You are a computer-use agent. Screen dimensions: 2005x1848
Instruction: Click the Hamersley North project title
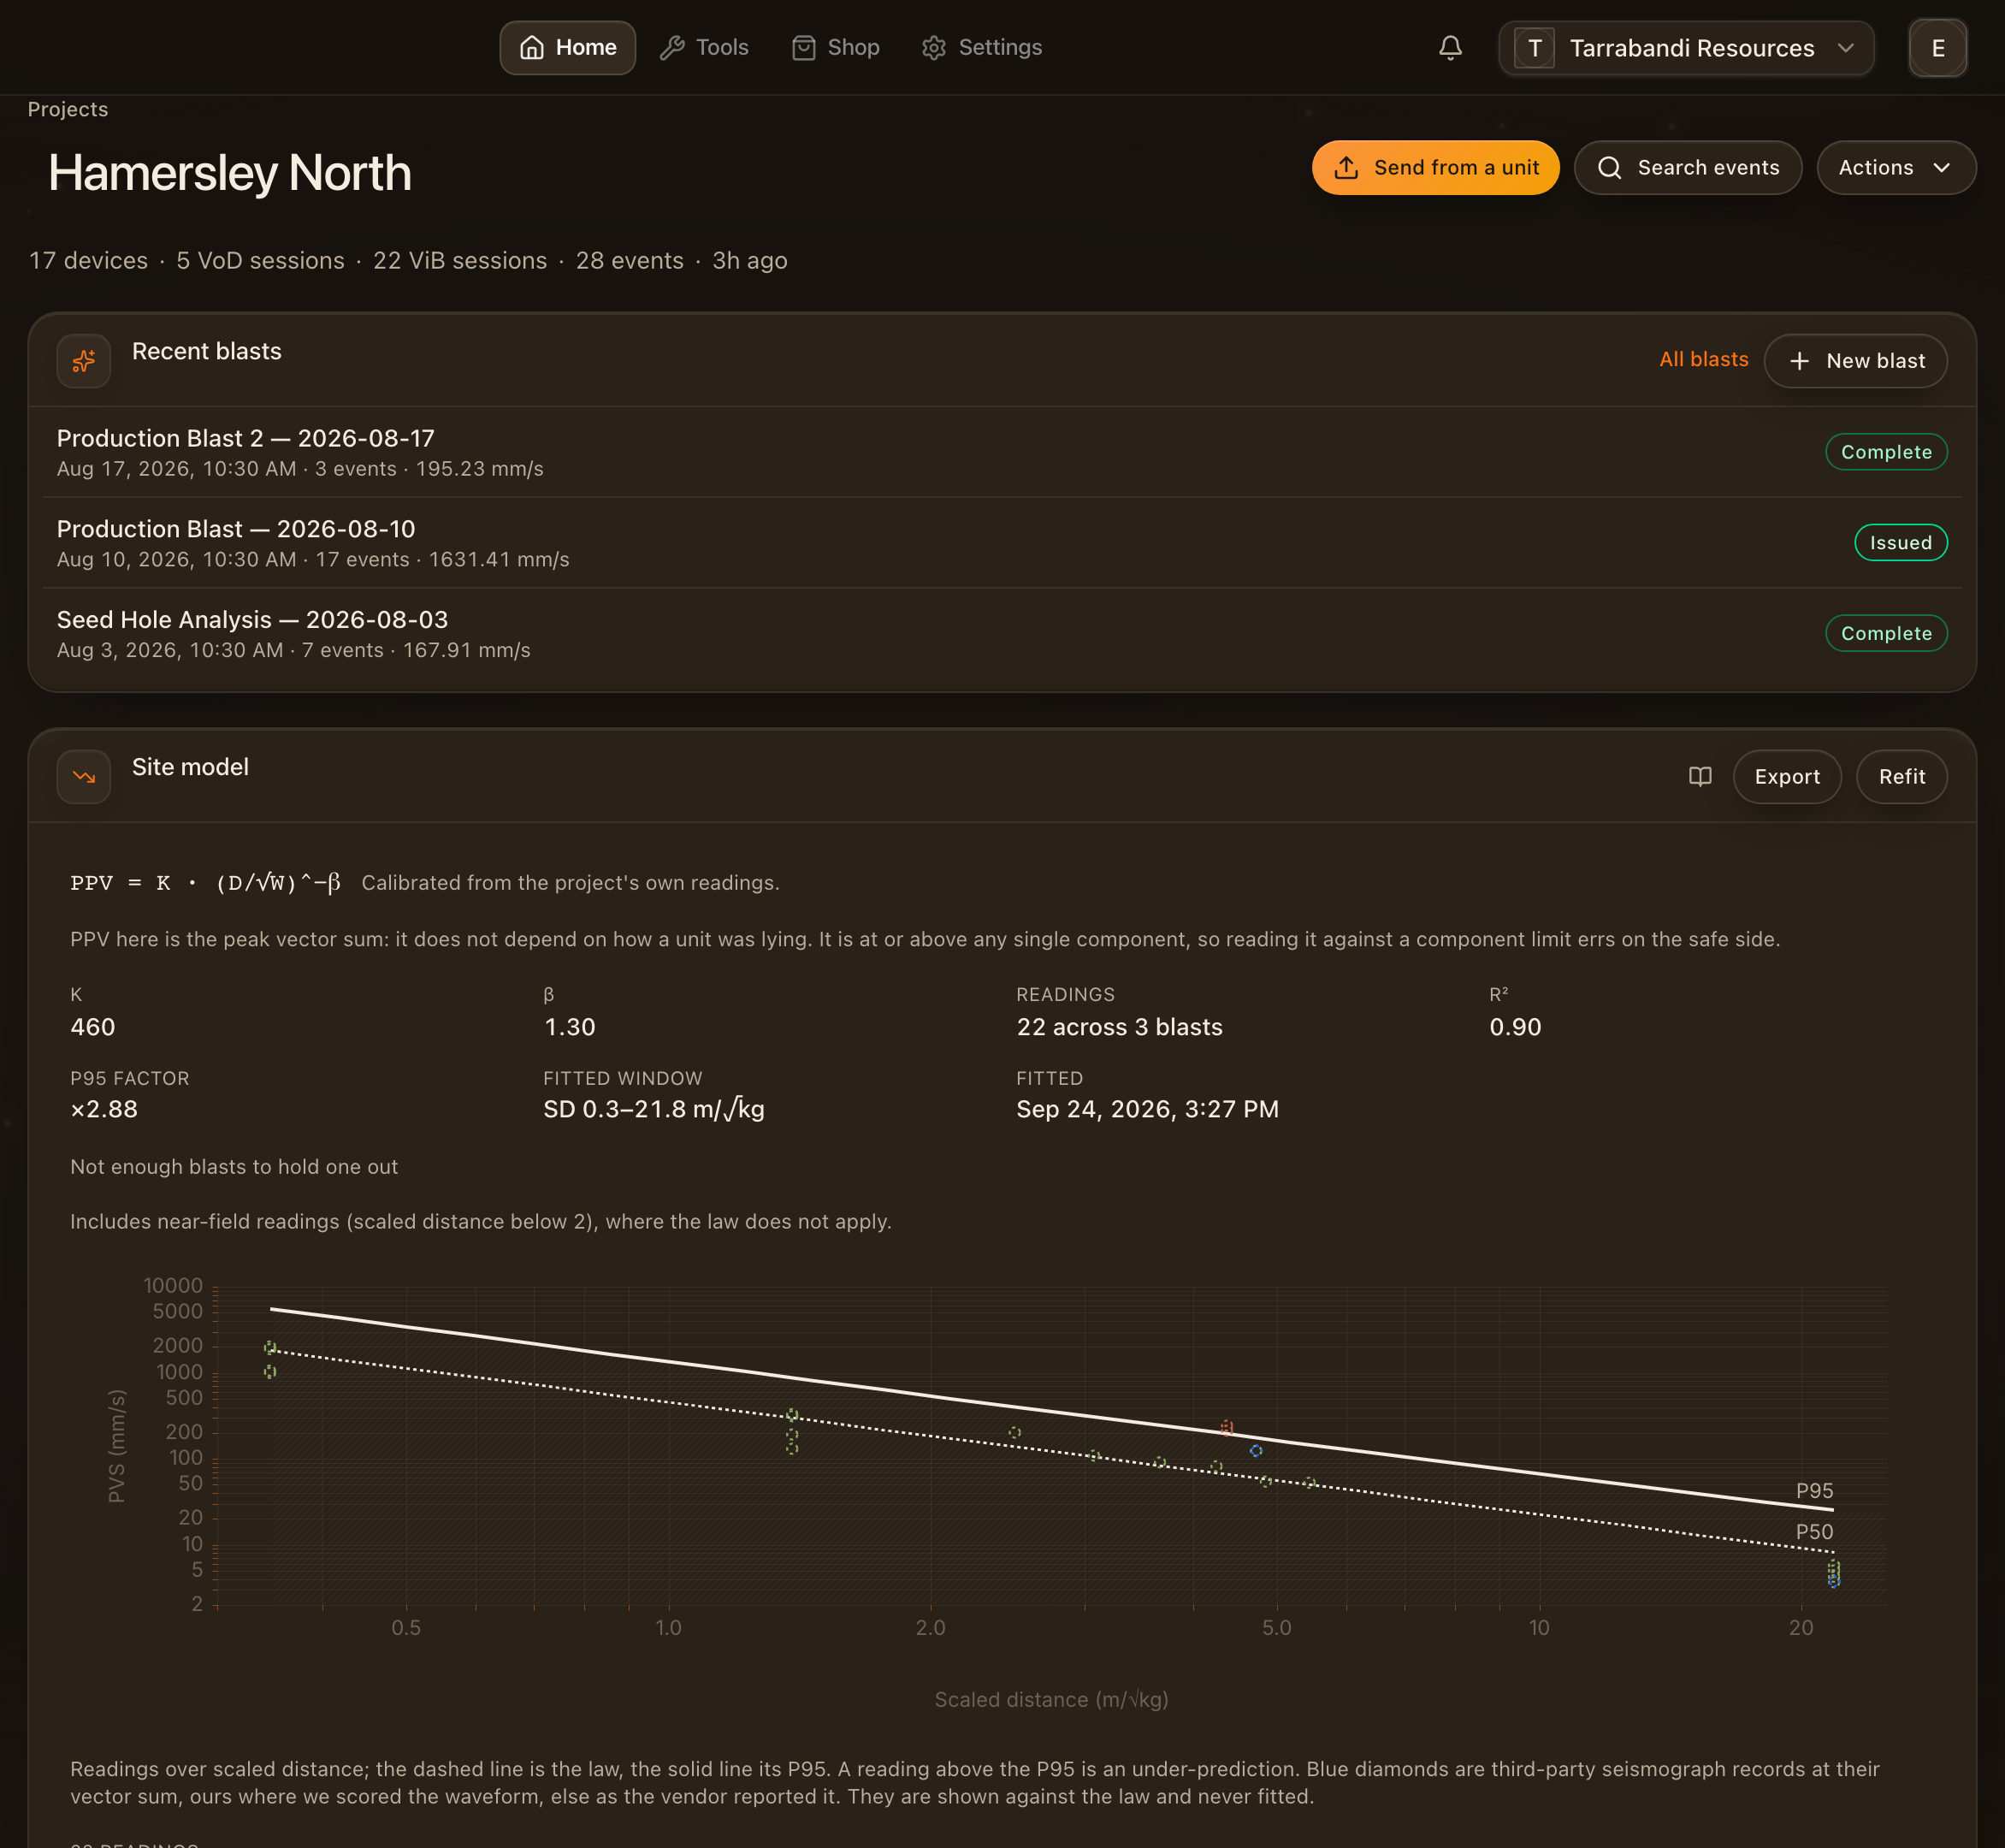coord(230,173)
